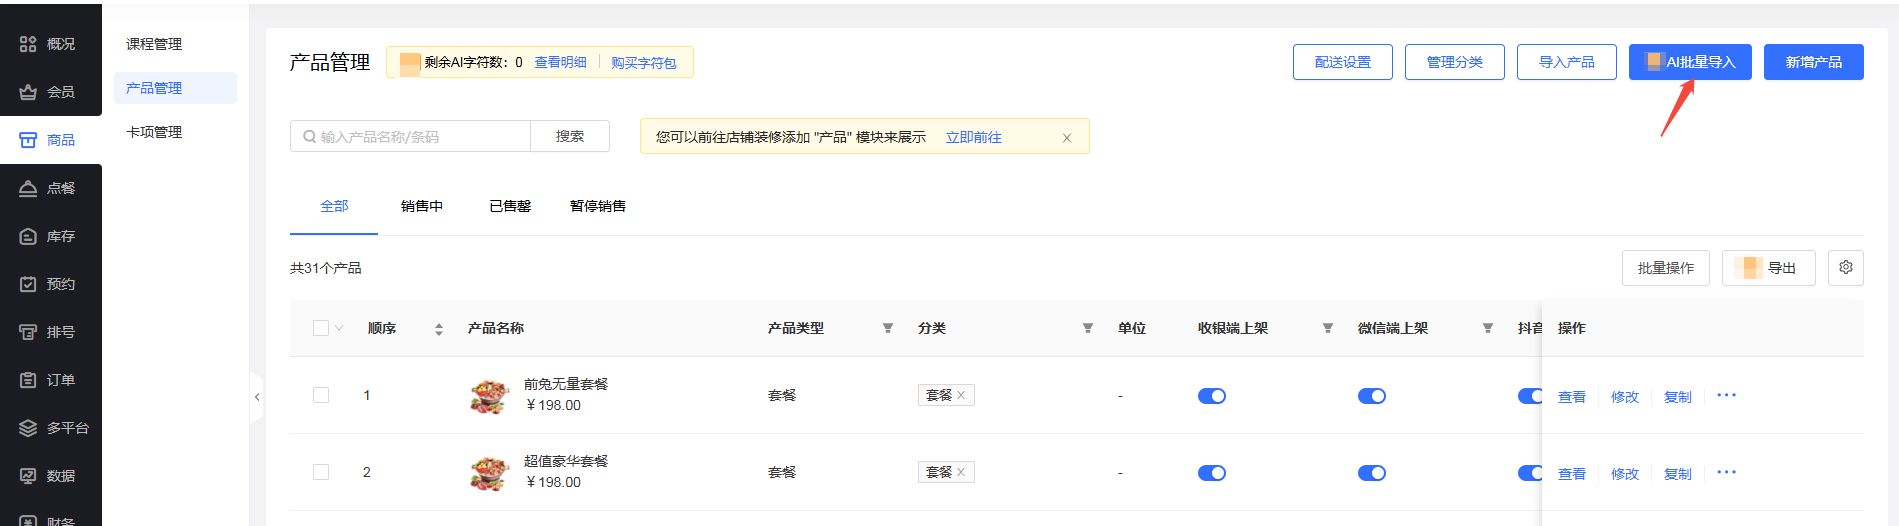Select the 库存 inventory sidebar icon
Image resolution: width=1899 pixels, height=526 pixels.
click(28, 236)
